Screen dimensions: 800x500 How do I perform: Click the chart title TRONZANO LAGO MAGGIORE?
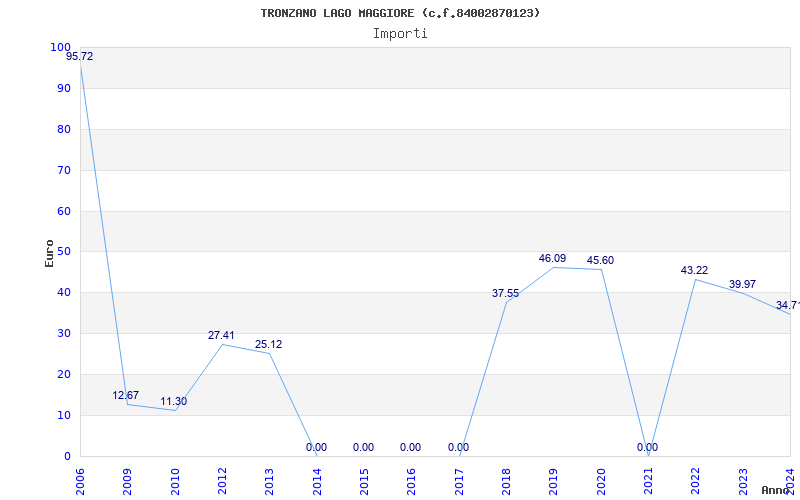(400, 13)
